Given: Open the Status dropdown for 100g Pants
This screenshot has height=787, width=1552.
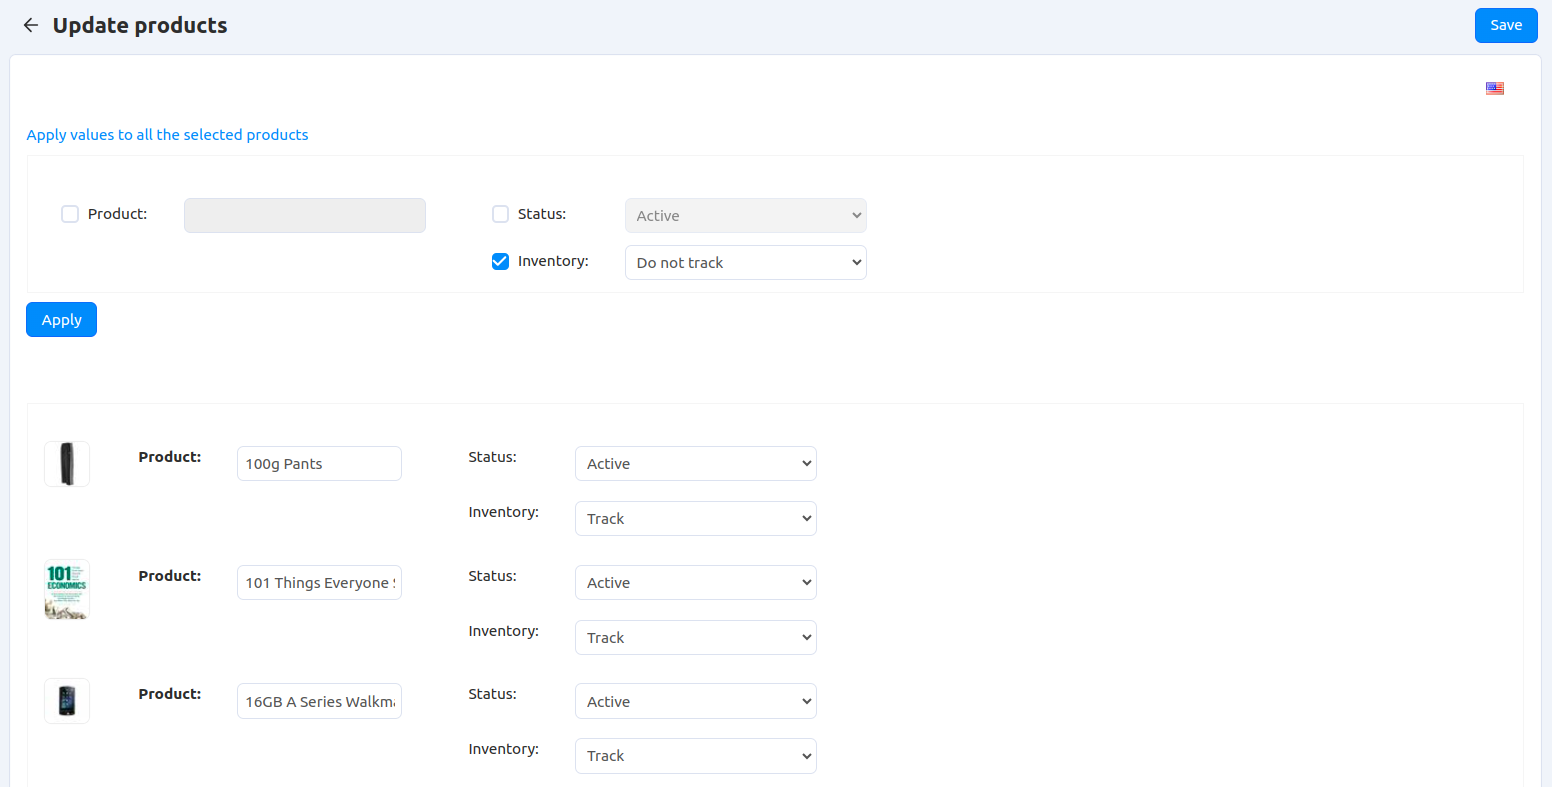Looking at the screenshot, I should pyautogui.click(x=696, y=464).
